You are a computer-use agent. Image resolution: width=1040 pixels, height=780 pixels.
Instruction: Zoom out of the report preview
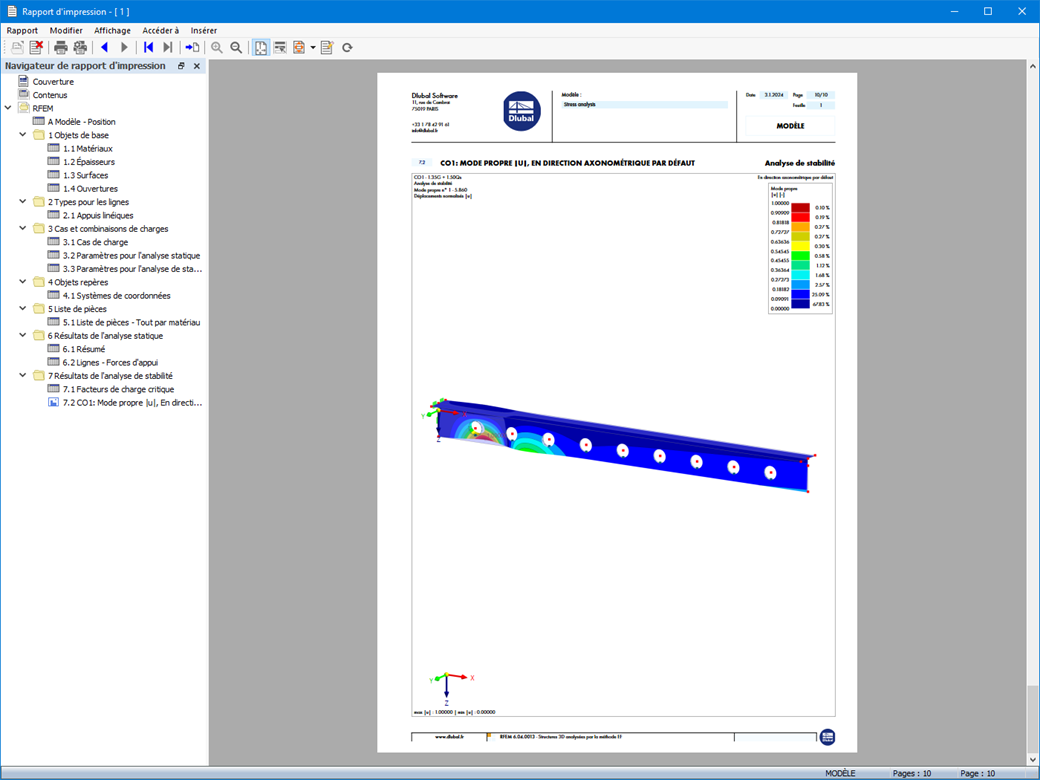236,47
